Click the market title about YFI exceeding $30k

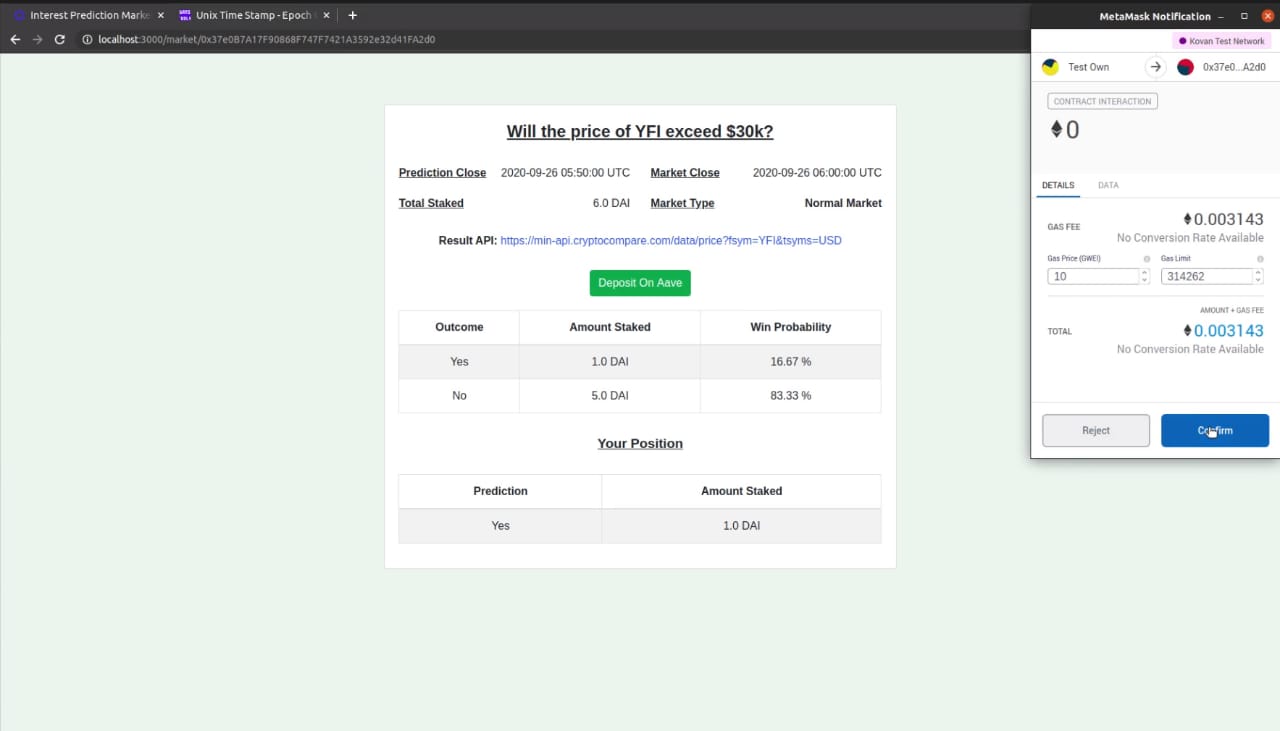(640, 132)
